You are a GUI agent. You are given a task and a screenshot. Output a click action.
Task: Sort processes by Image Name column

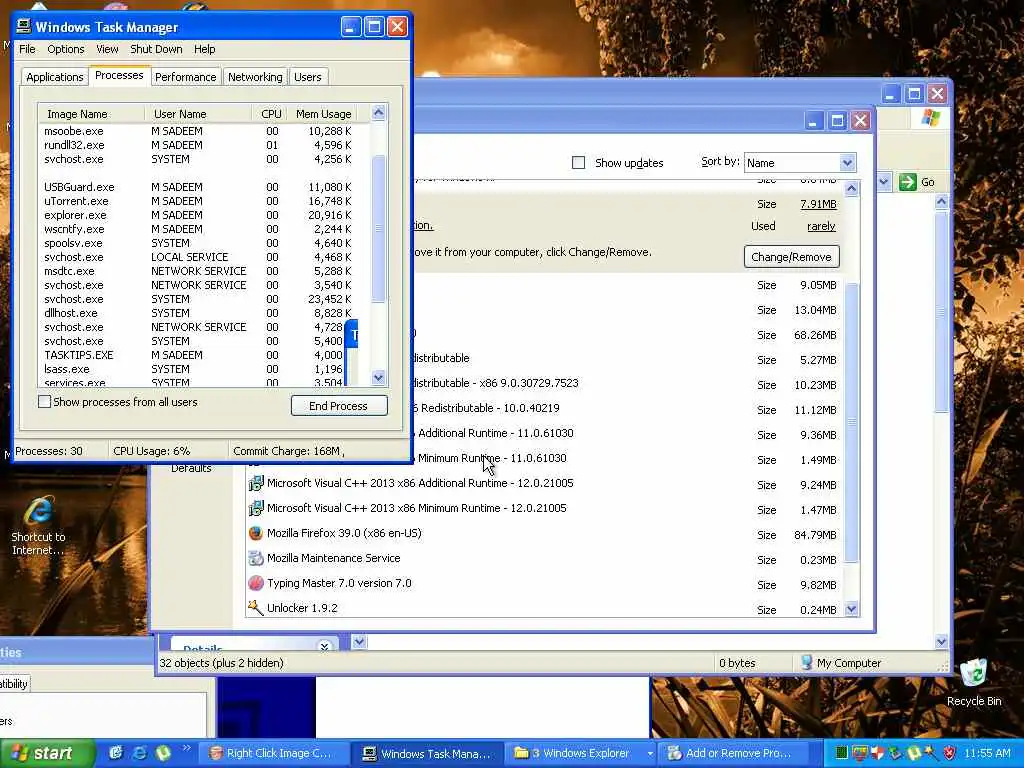click(91, 114)
